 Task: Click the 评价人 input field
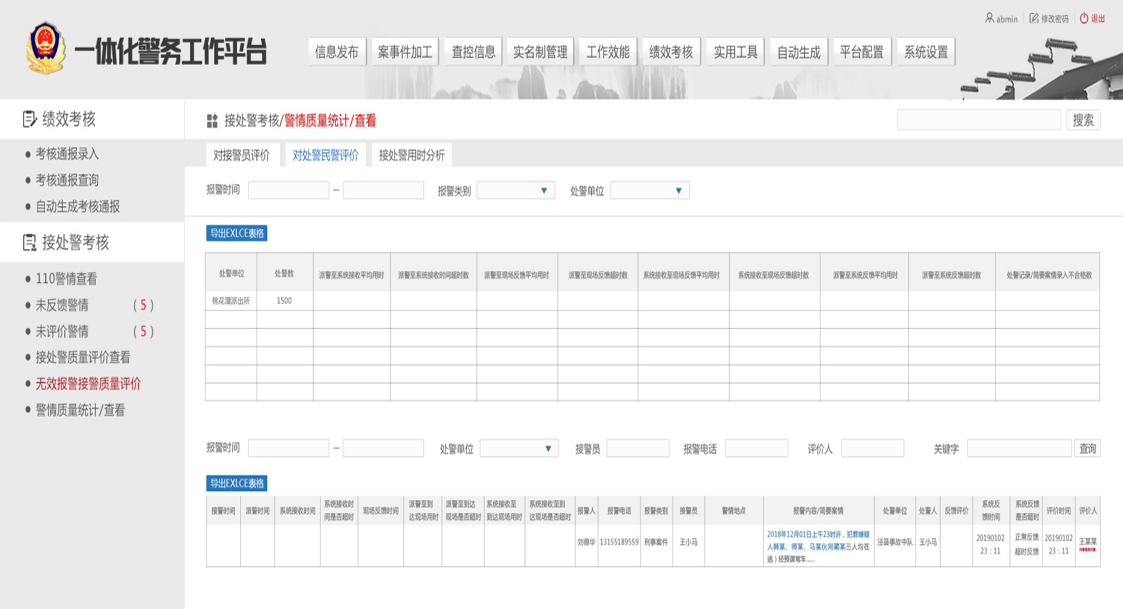pyautogui.click(x=872, y=449)
